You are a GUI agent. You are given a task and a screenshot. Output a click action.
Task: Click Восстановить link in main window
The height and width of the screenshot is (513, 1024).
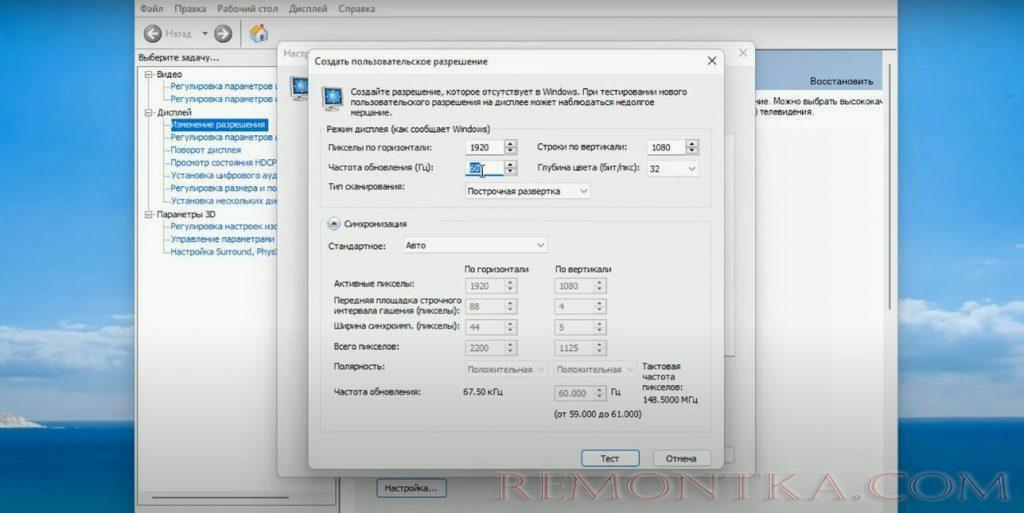tap(841, 82)
